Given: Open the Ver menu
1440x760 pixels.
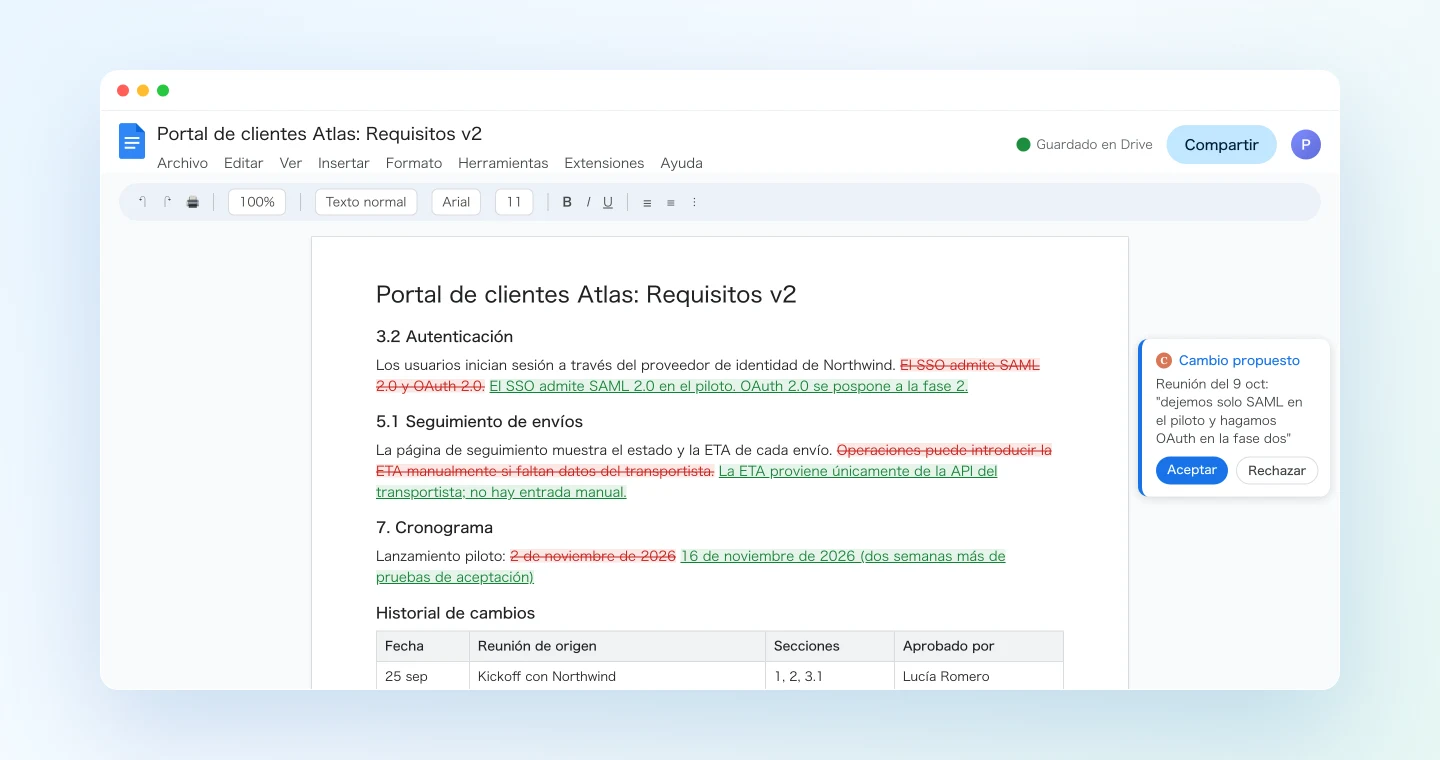Looking at the screenshot, I should tap(291, 163).
